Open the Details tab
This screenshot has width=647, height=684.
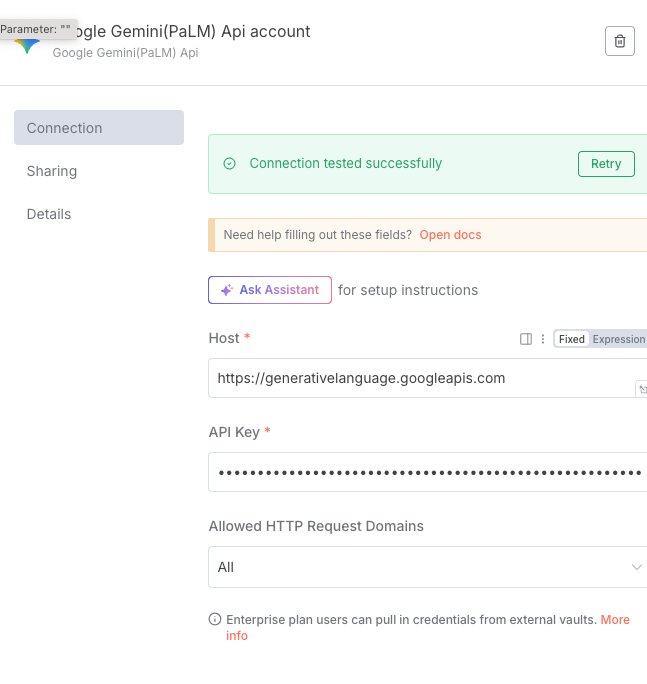[49, 214]
